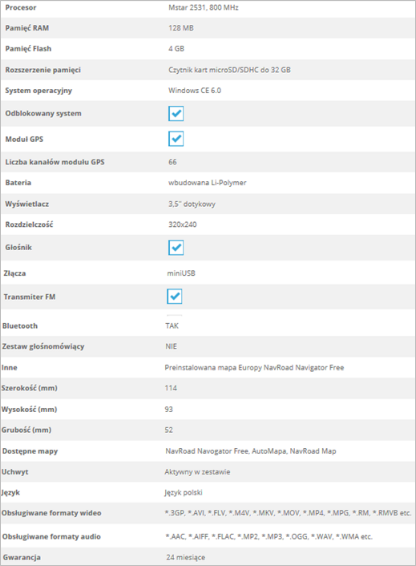Click the Bluetooth TAK value
416x566 pixels.
click(172, 326)
